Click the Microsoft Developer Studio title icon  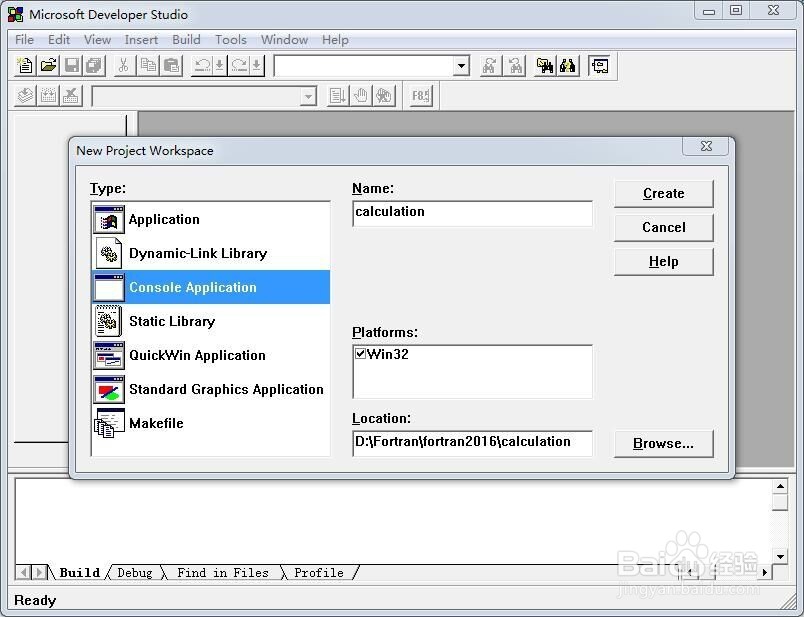[16, 14]
